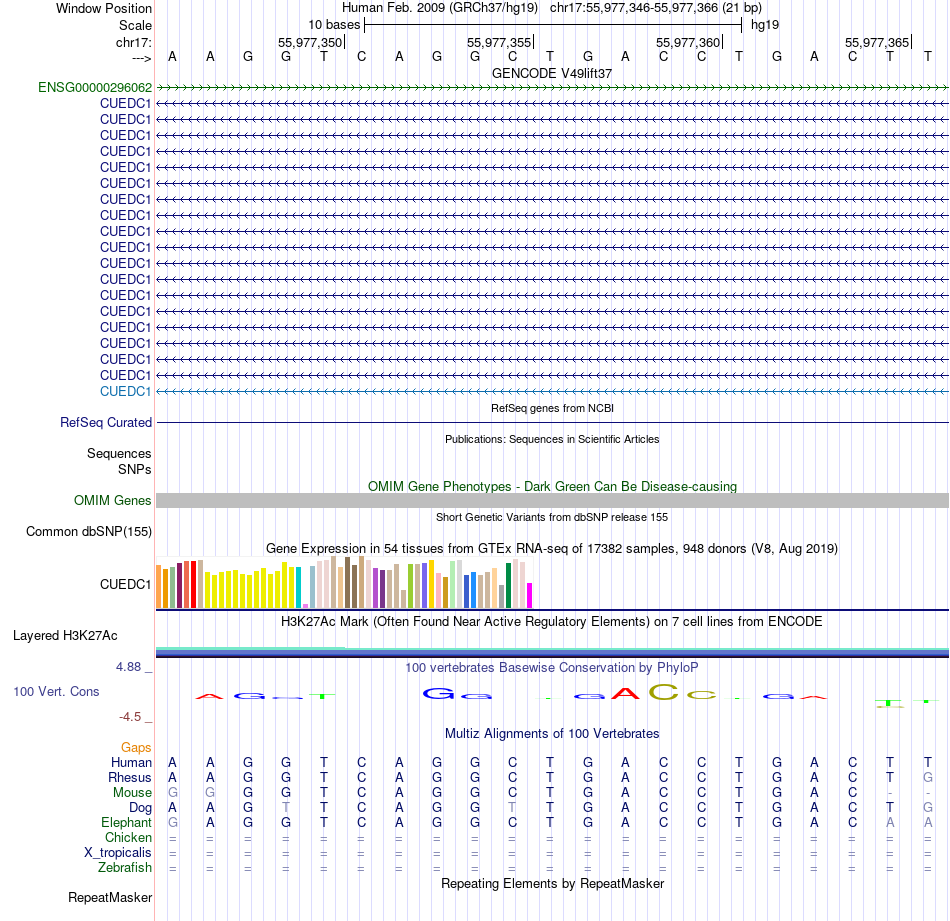Click the OMIM Genes track label

coord(113,500)
